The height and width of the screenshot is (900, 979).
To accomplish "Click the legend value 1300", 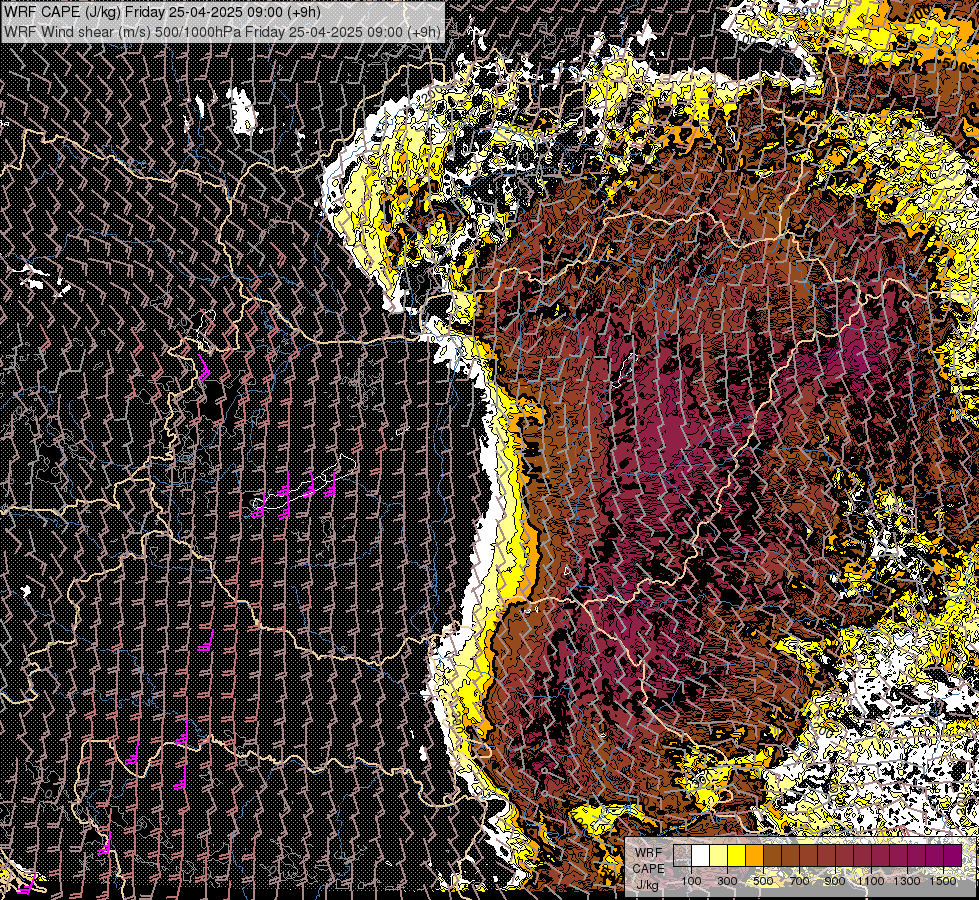I will coord(907,881).
